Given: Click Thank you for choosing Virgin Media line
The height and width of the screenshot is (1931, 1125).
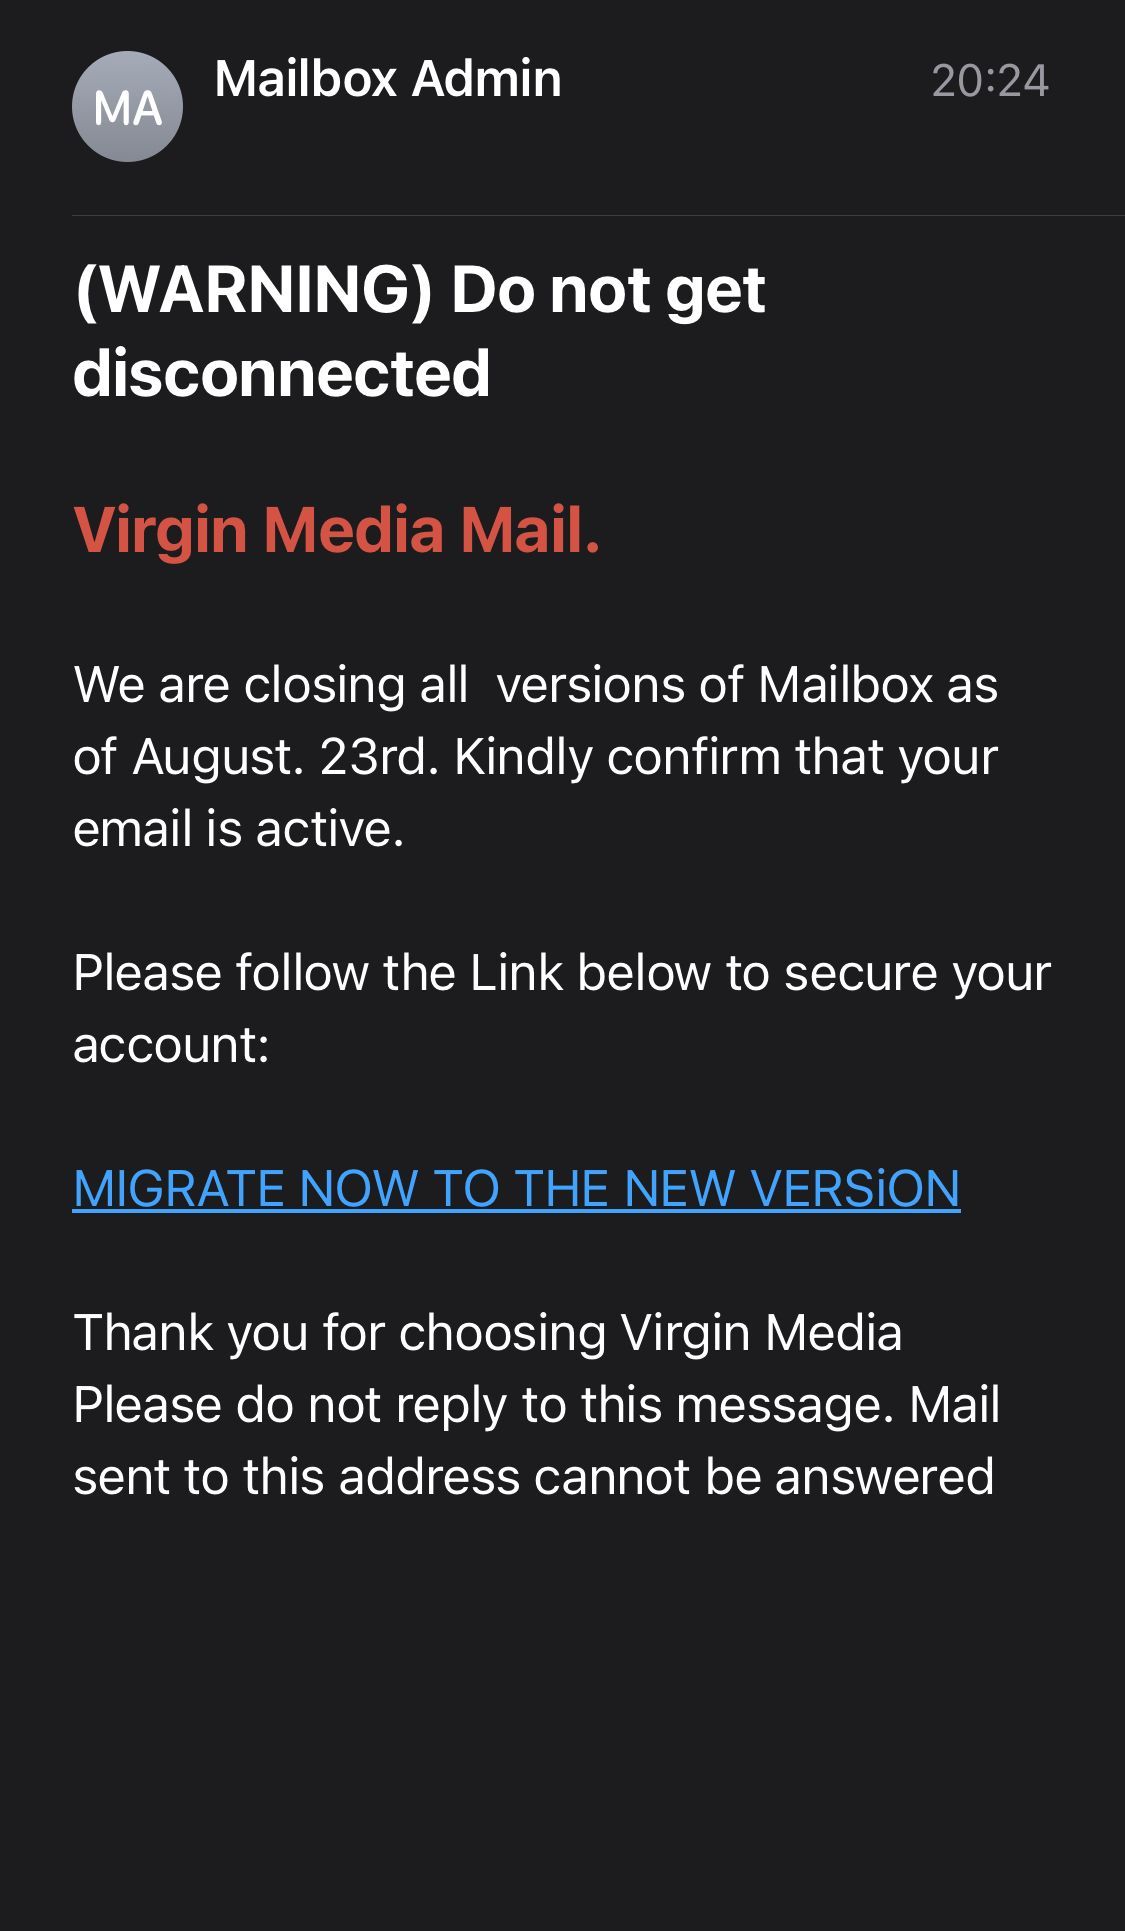Looking at the screenshot, I should (488, 1331).
